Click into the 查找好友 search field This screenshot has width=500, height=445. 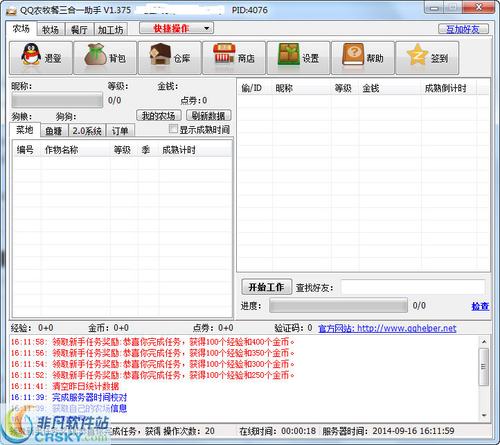click(x=413, y=287)
